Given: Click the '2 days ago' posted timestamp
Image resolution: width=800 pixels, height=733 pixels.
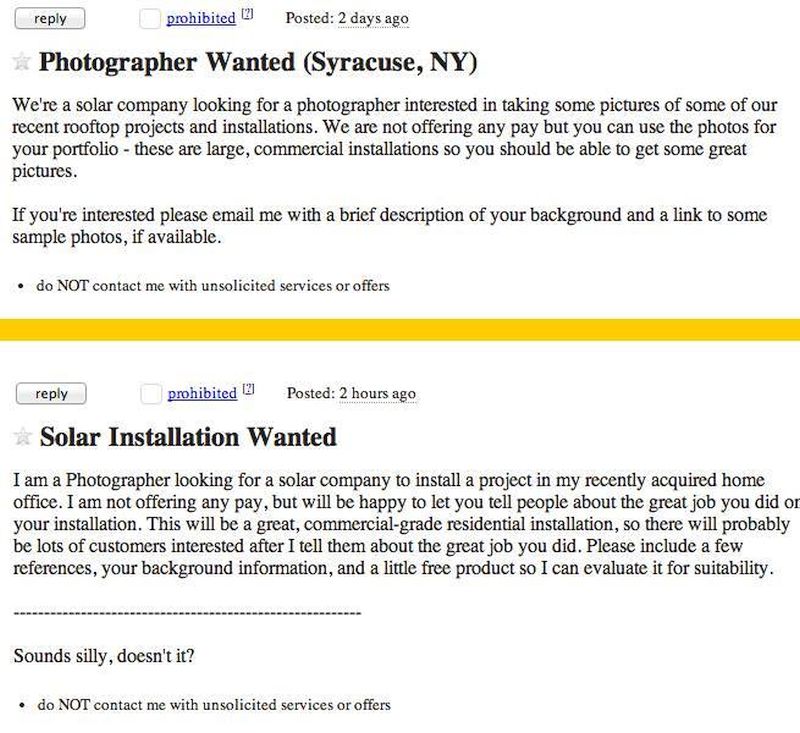Looking at the screenshot, I should (373, 18).
